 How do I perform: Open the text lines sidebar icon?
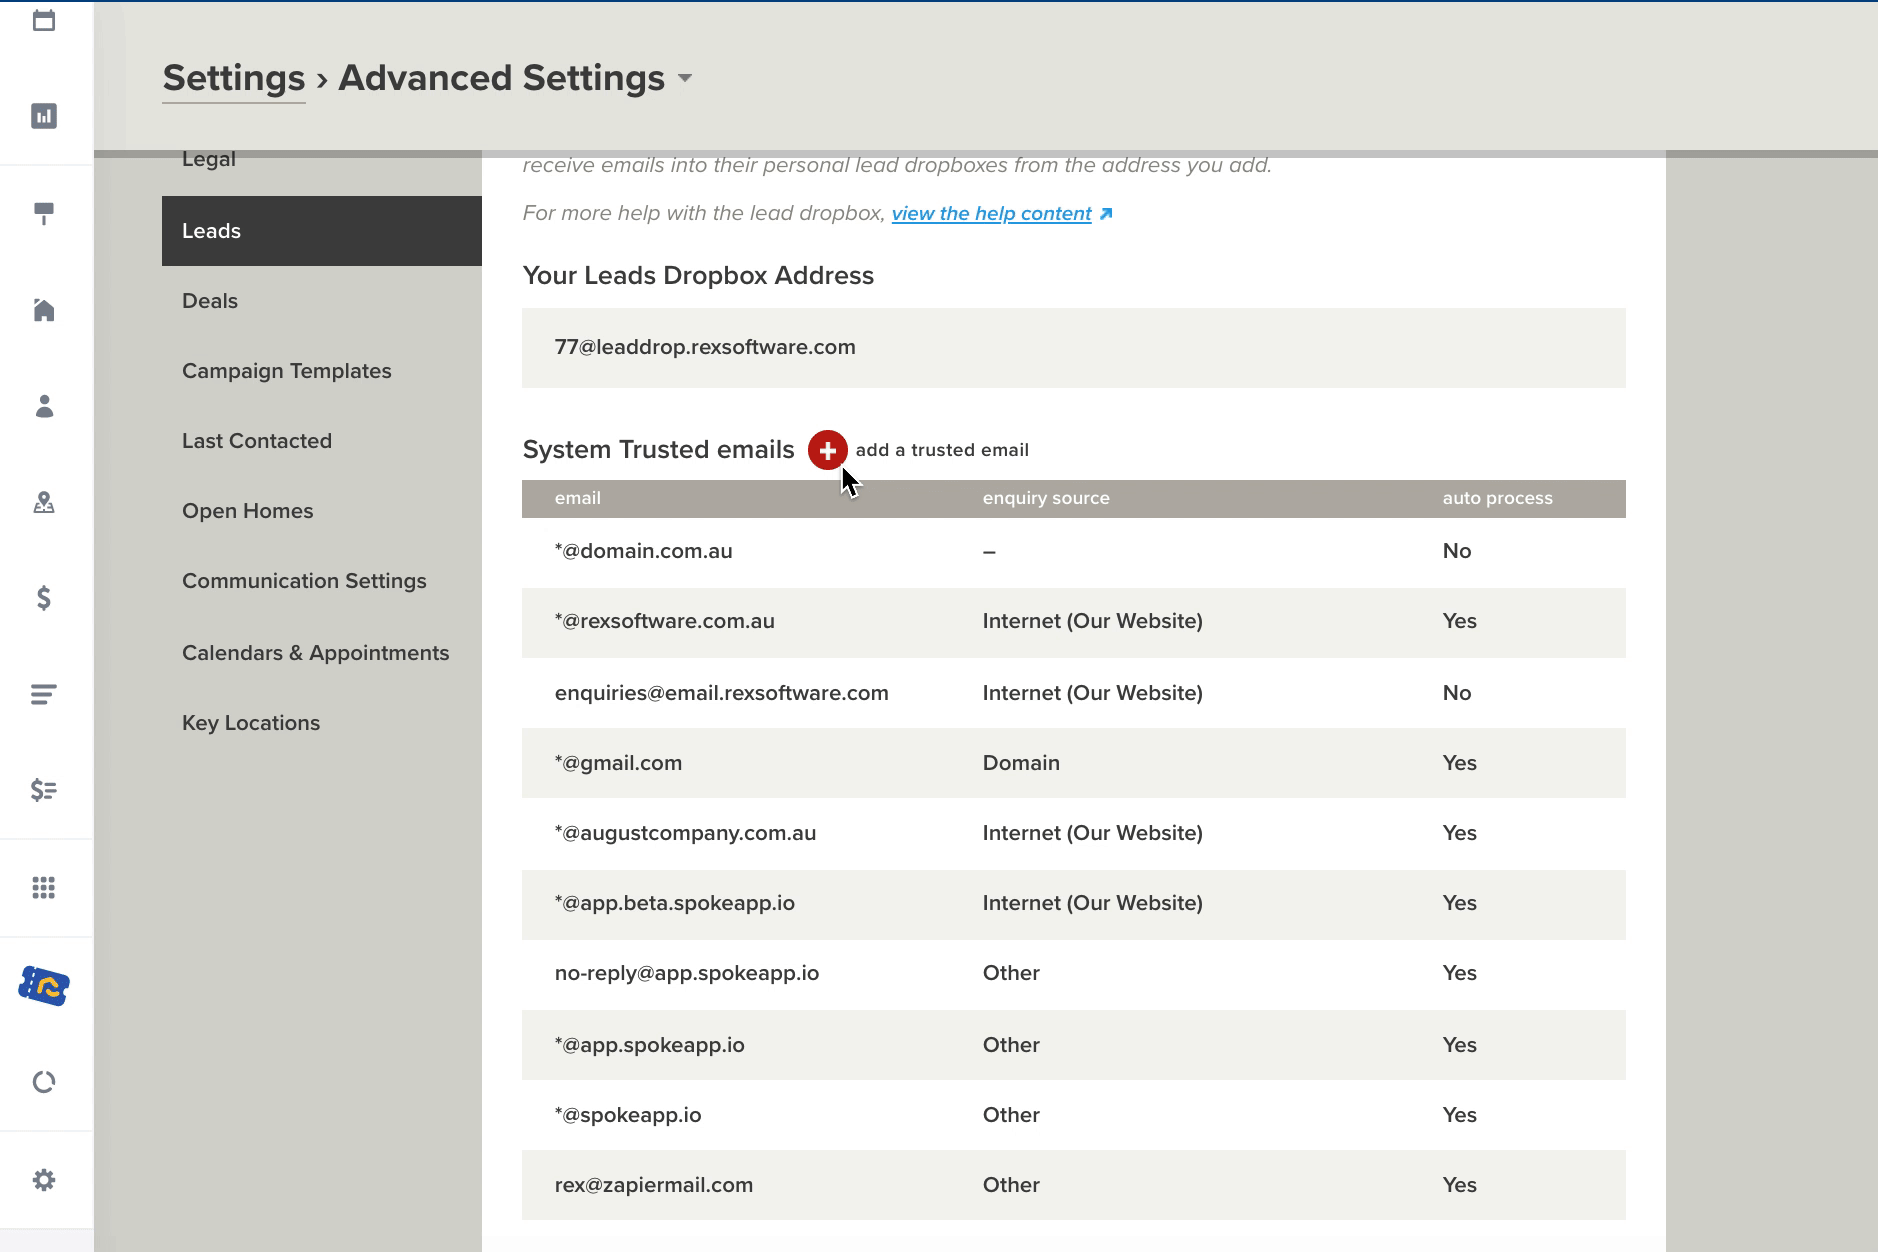(x=44, y=694)
